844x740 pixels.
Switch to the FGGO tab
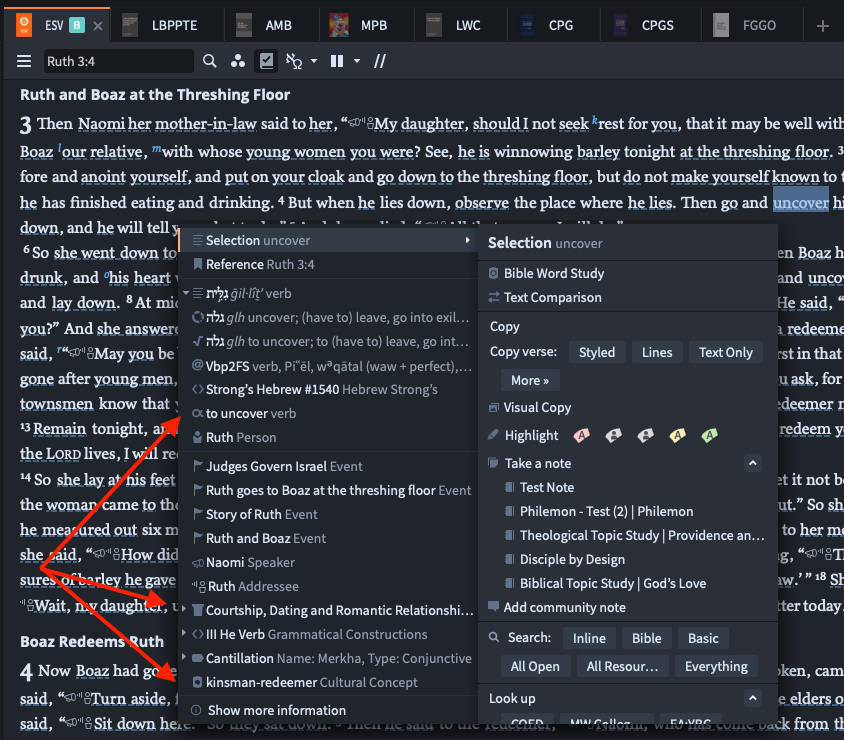[x=759, y=25]
